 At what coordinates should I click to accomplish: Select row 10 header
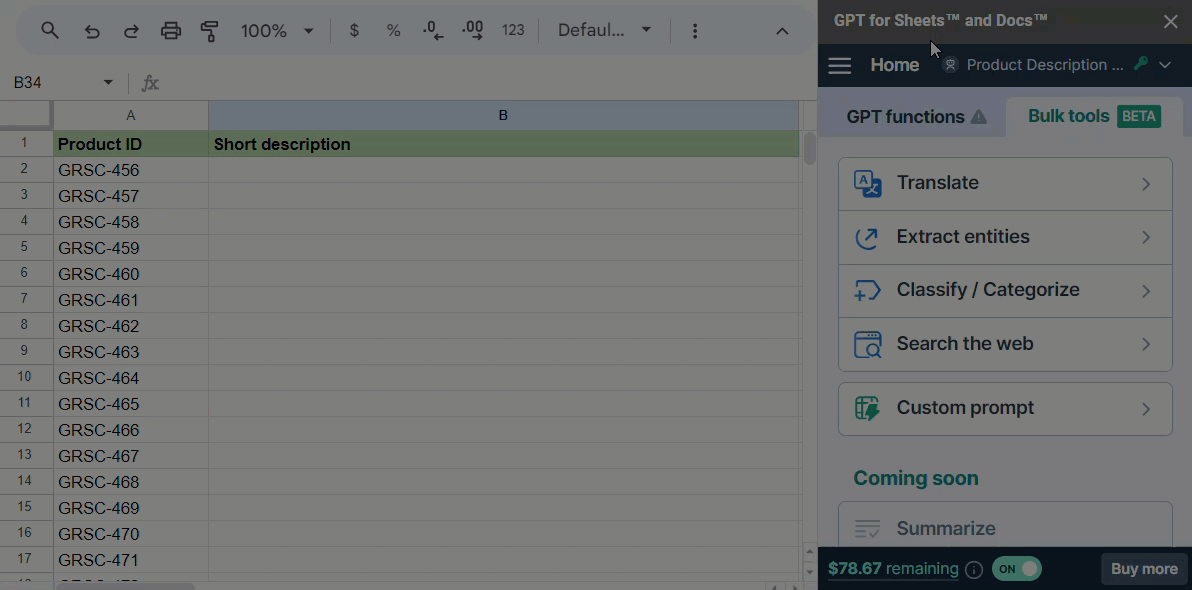(x=26, y=378)
